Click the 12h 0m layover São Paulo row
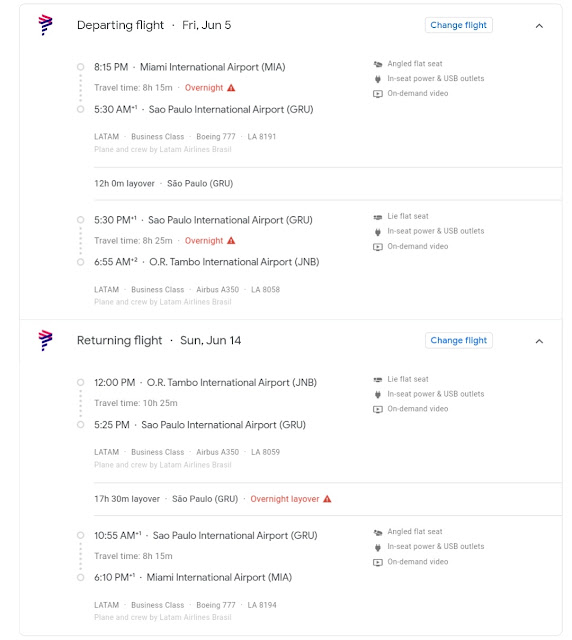 327,184
